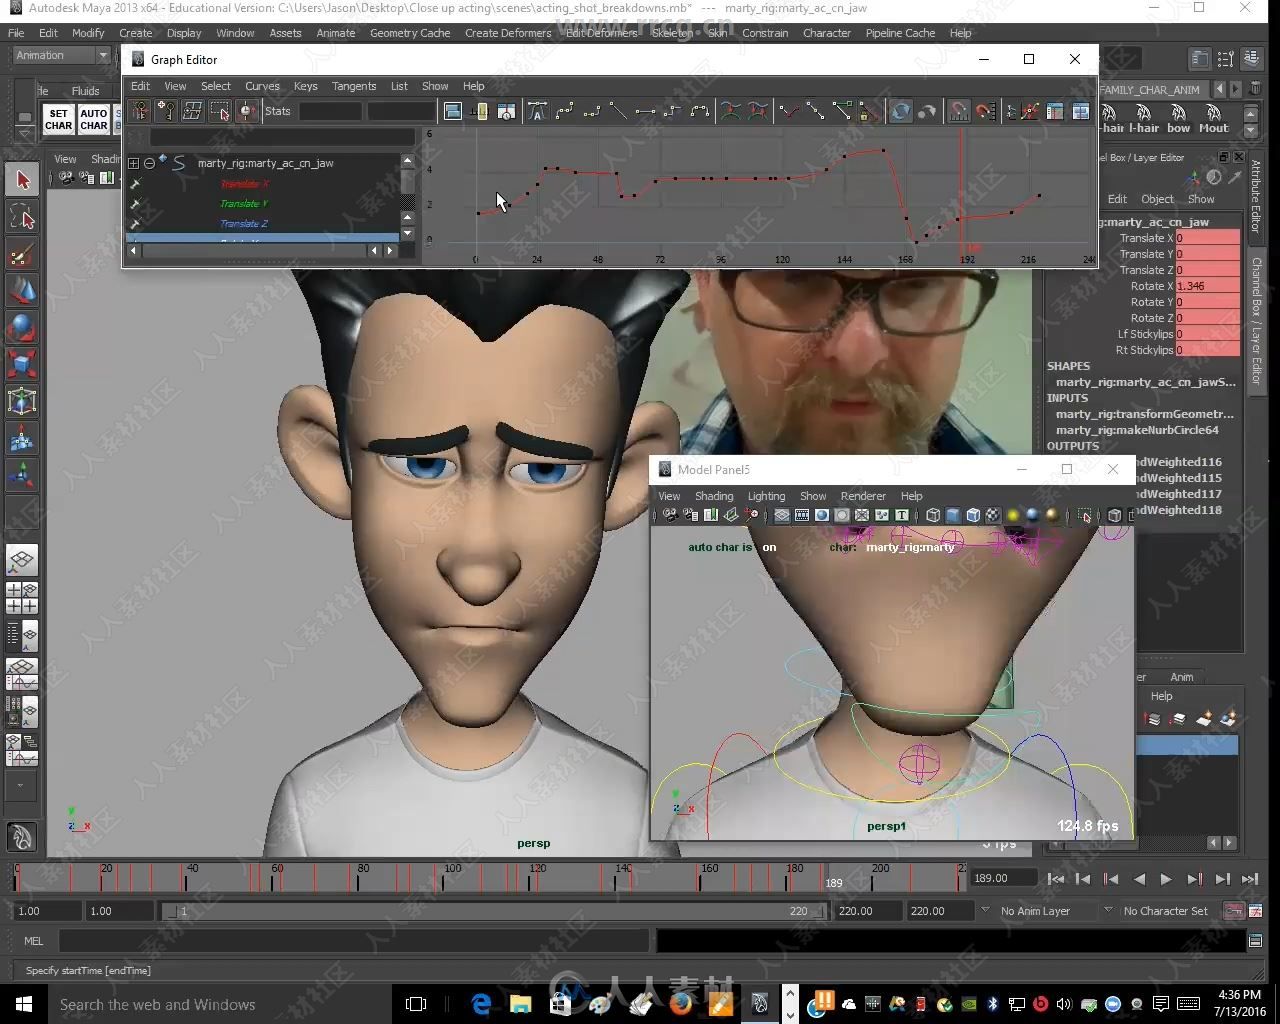Click the first Stats input field

(x=330, y=111)
